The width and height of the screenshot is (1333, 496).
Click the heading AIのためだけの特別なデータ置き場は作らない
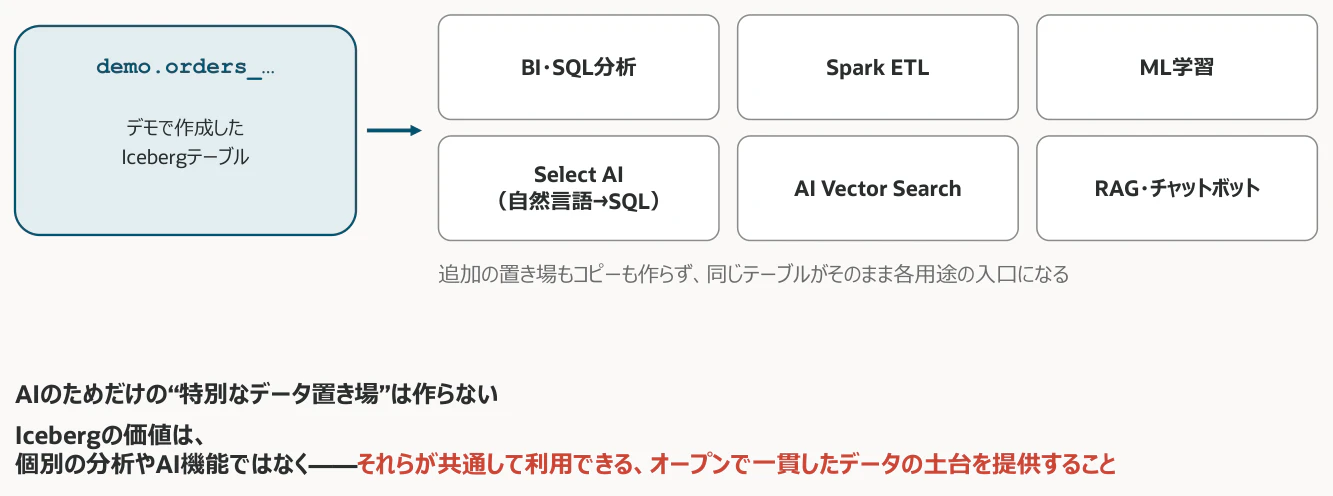pos(257,395)
